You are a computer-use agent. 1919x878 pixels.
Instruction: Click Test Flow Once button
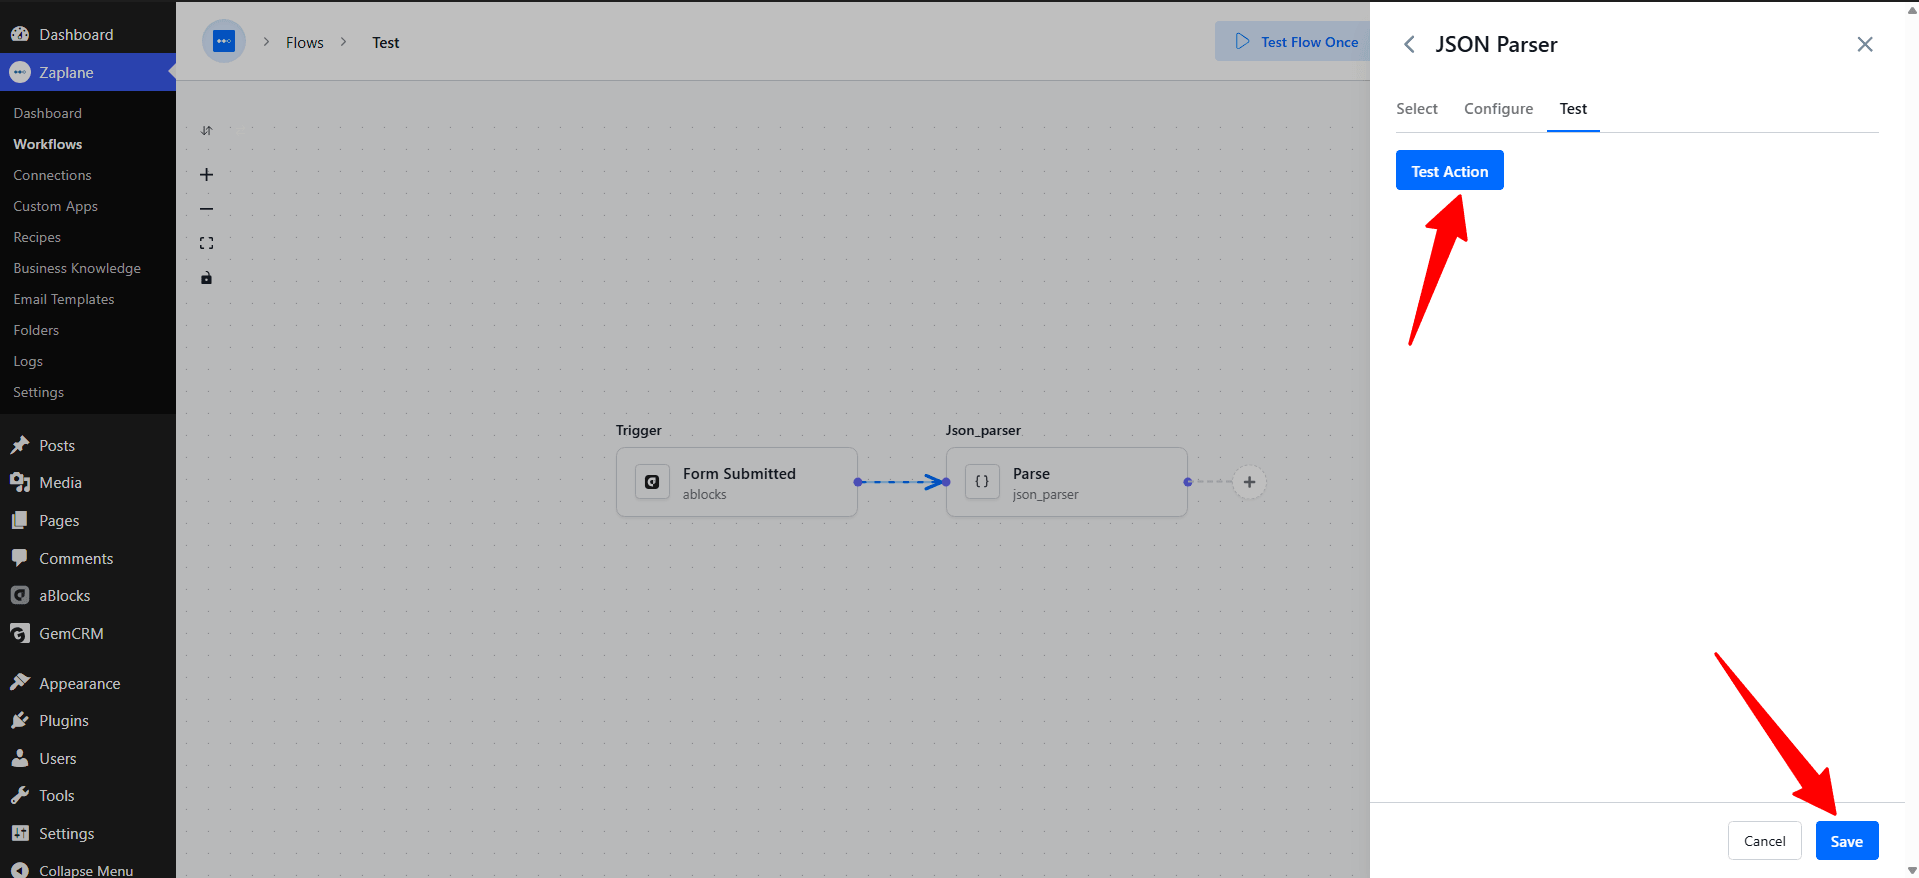pos(1296,42)
